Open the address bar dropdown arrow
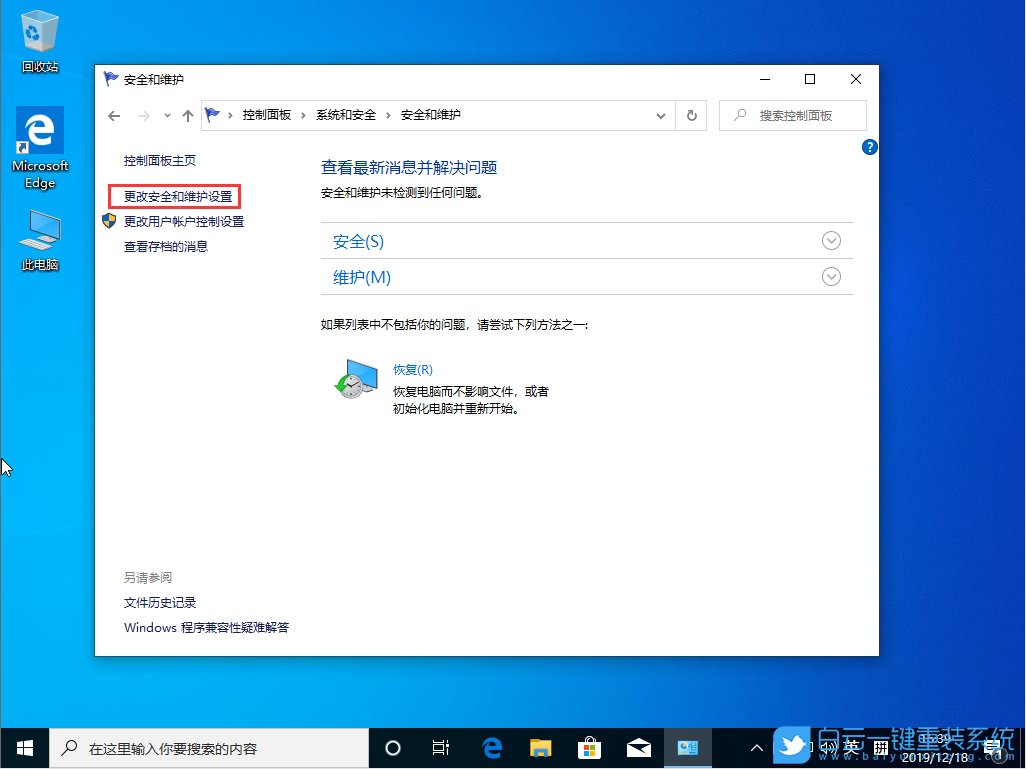The height and width of the screenshot is (769, 1026). click(660, 115)
